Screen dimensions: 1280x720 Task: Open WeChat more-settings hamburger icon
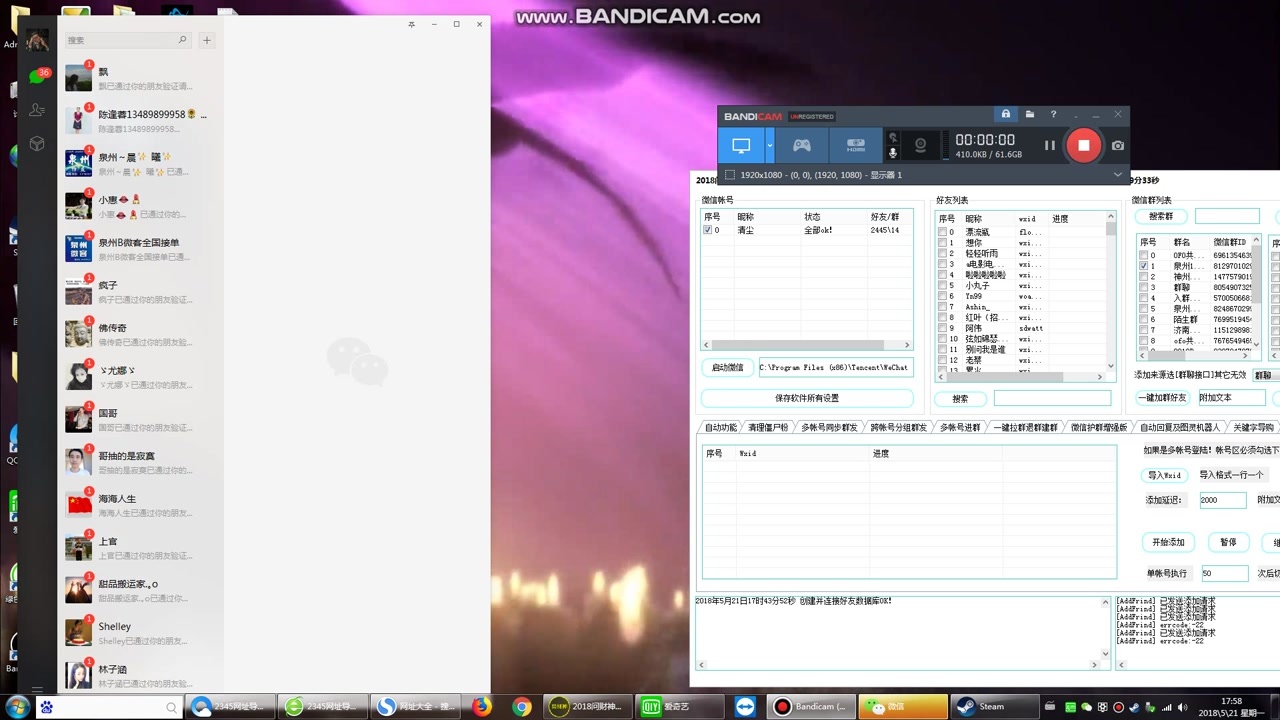coord(37,689)
